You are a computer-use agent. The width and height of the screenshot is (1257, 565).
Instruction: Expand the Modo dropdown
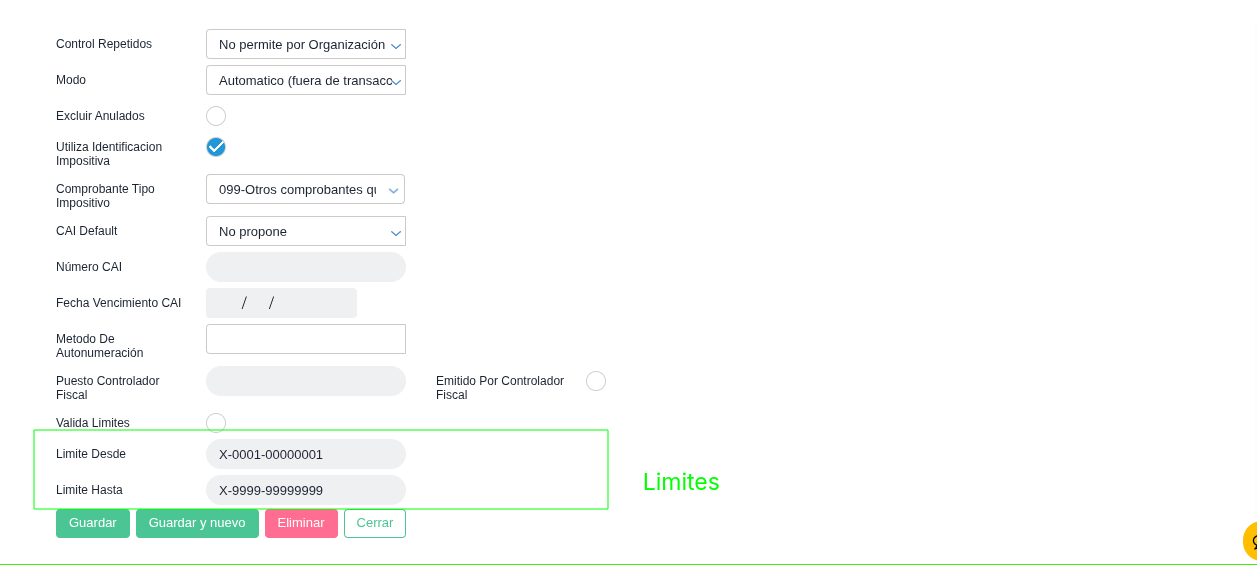pyautogui.click(x=306, y=80)
